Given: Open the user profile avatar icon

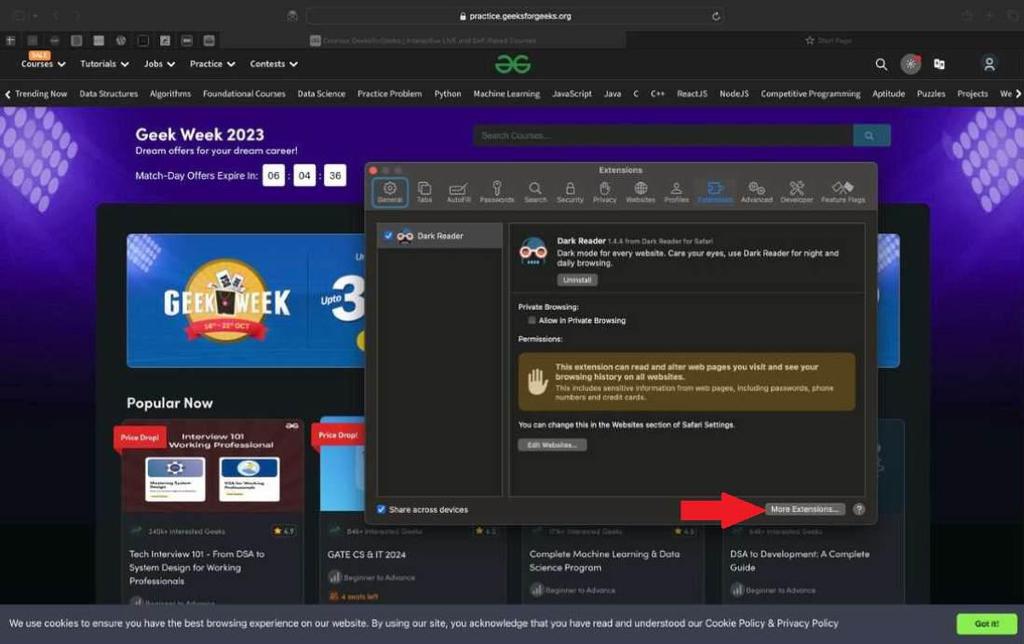Looking at the screenshot, I should (989, 64).
